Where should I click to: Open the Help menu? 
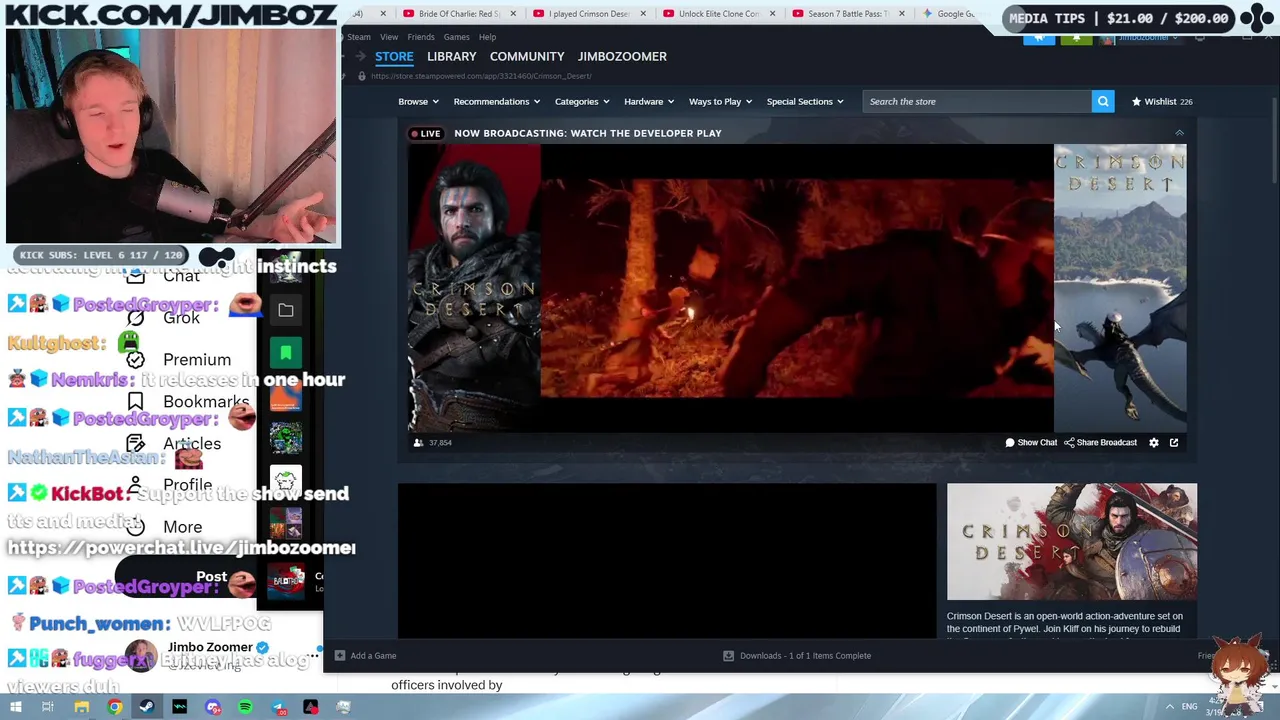point(487,37)
